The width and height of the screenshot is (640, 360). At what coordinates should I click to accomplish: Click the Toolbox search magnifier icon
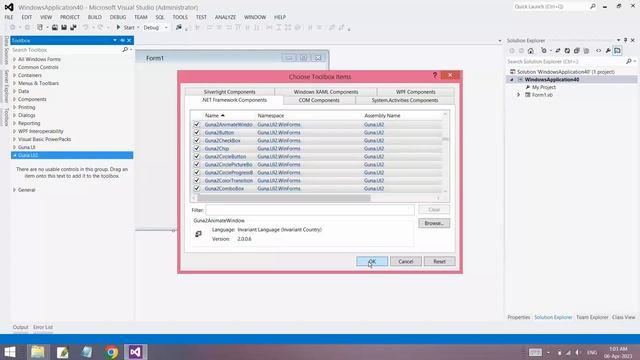(x=125, y=49)
